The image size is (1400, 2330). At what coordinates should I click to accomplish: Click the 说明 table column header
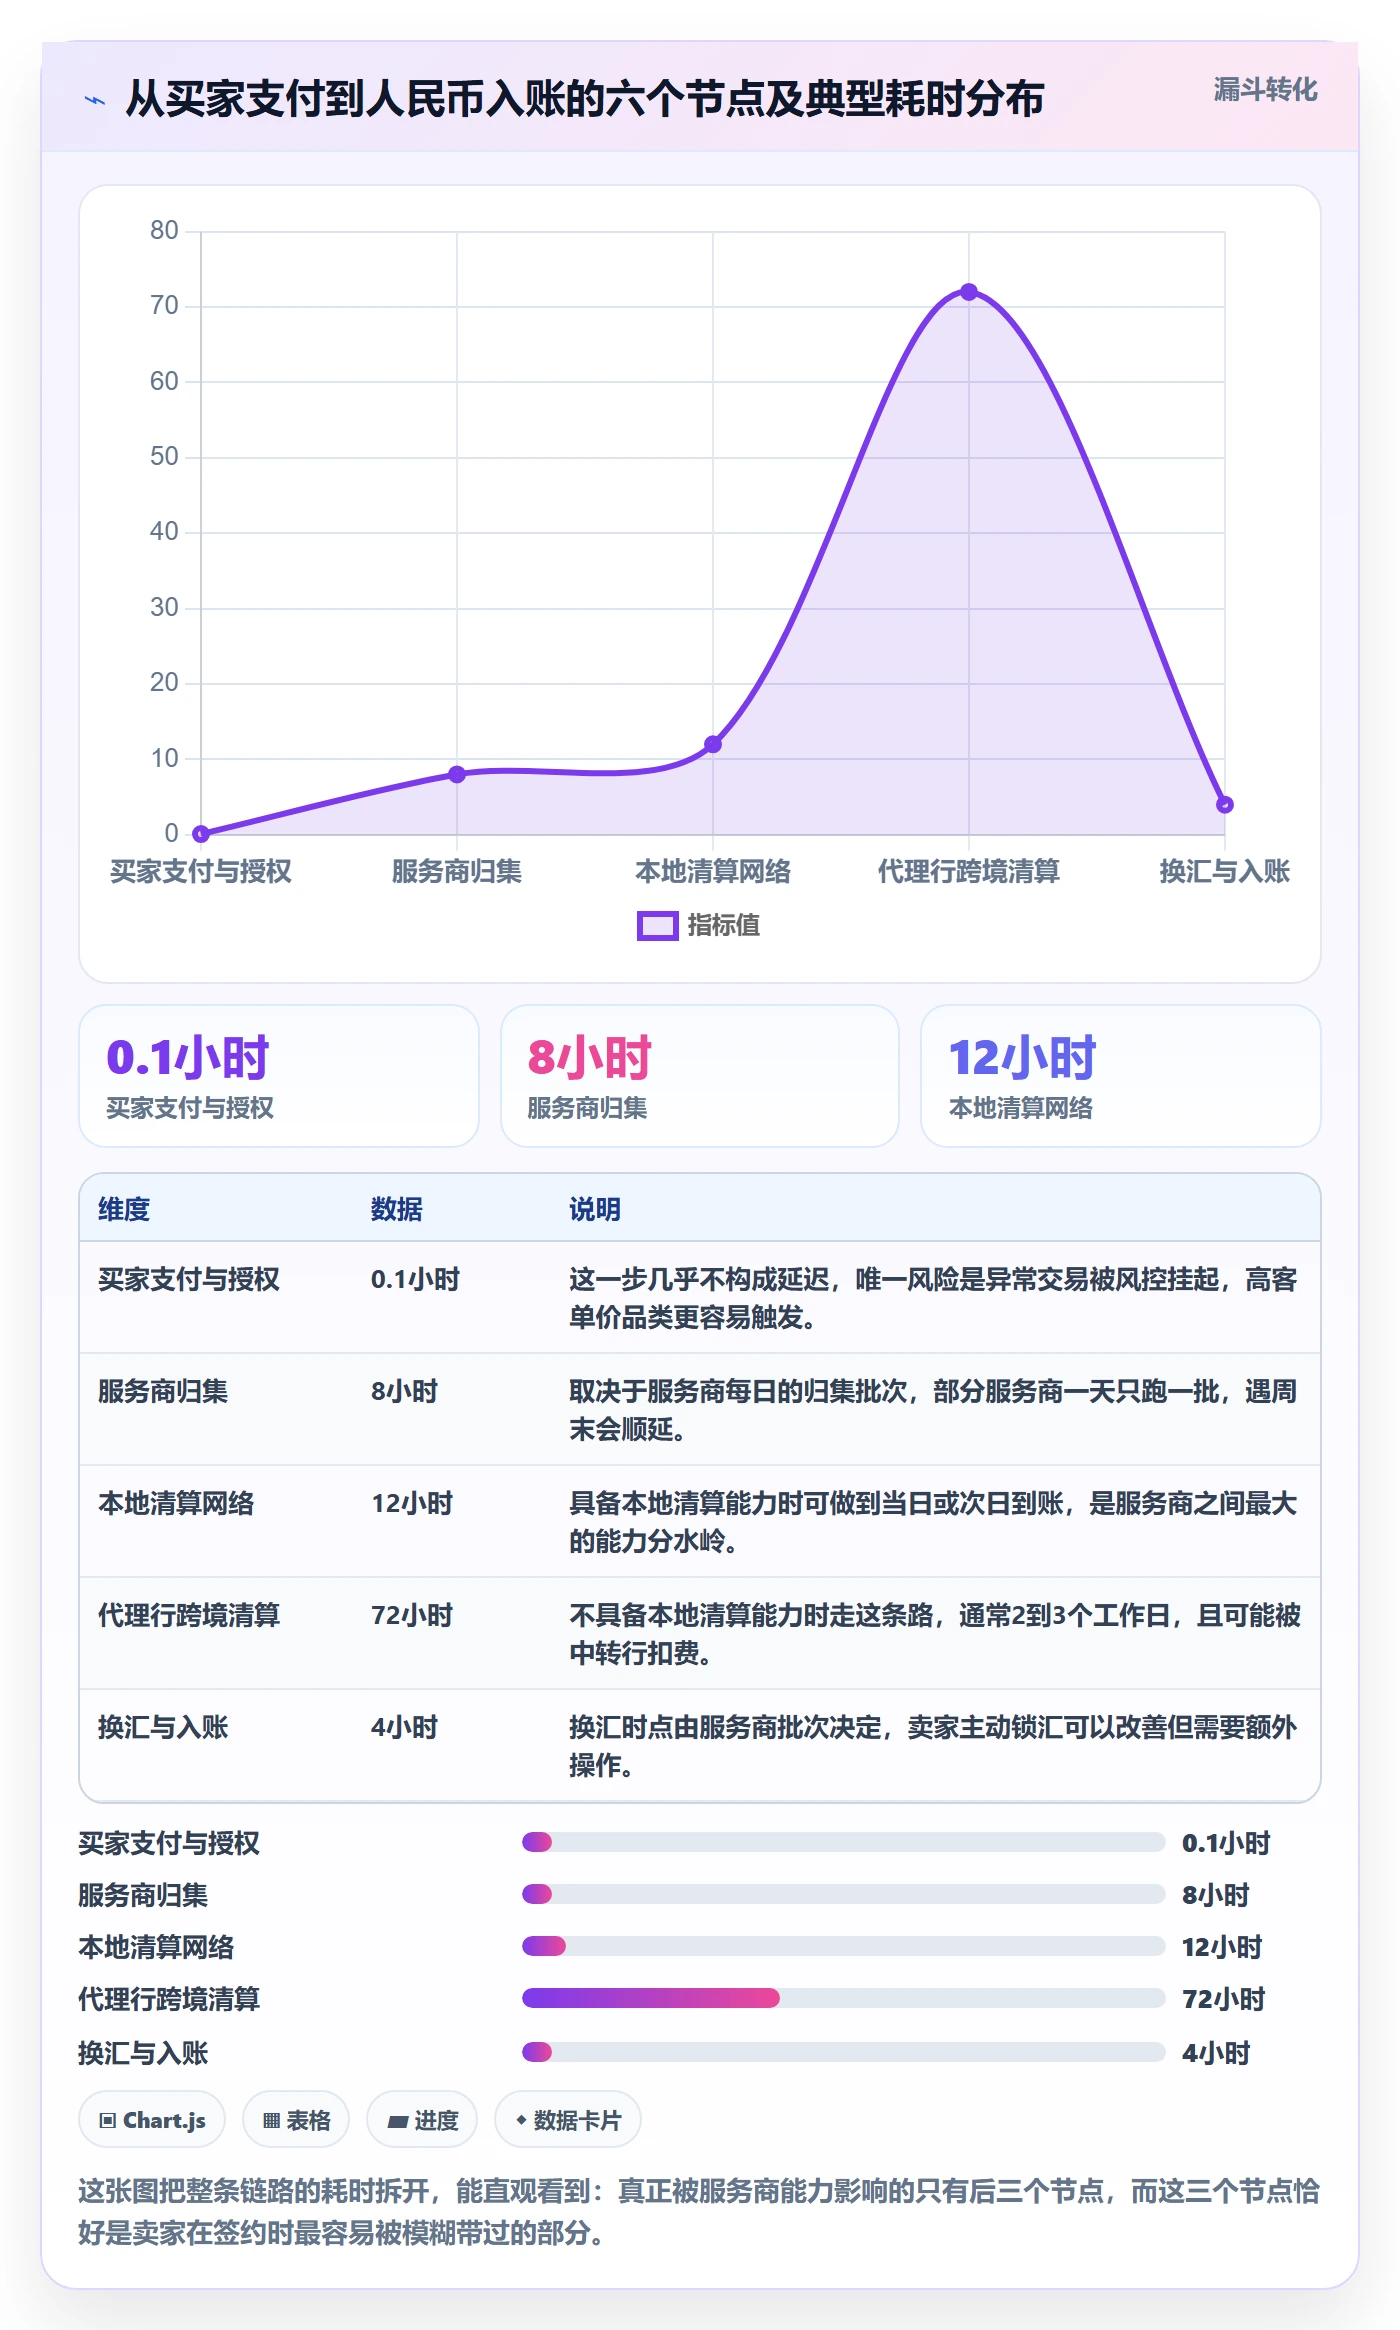595,1209
